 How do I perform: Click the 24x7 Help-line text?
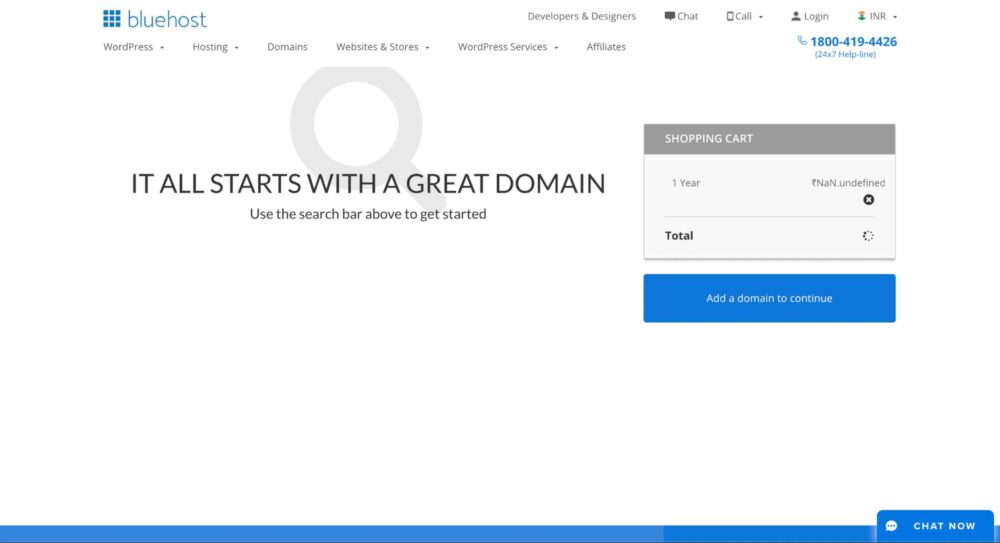point(845,54)
